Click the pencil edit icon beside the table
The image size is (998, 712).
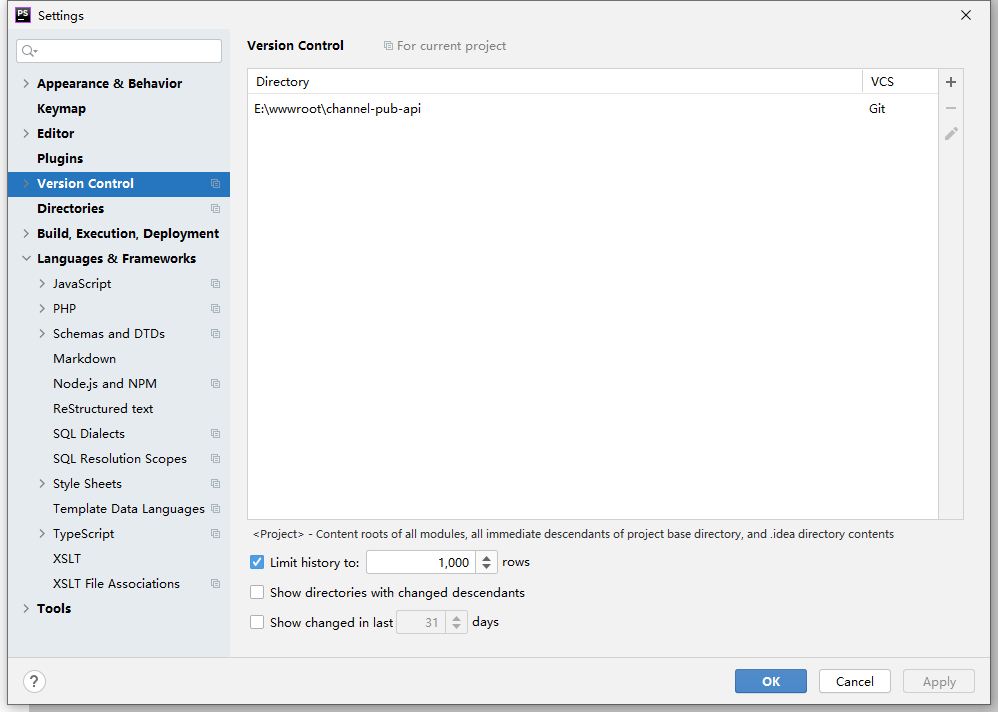click(951, 134)
